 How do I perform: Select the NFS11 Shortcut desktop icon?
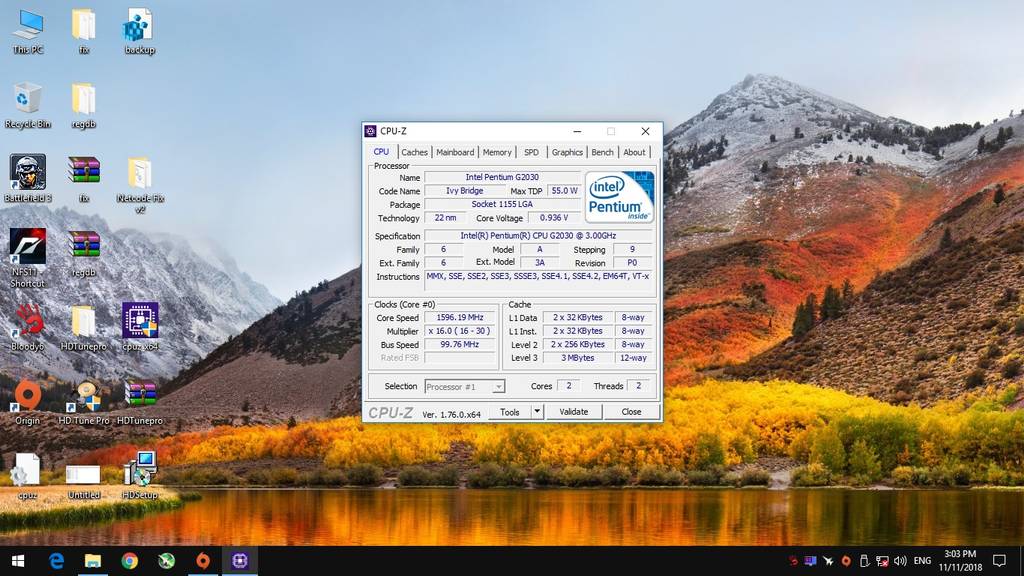pyautogui.click(x=27, y=247)
